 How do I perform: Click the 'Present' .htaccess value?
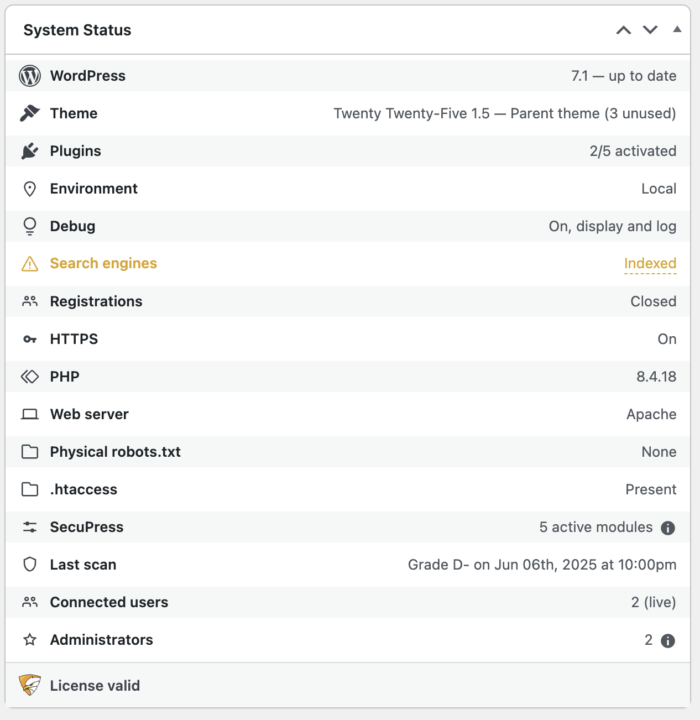[x=651, y=489]
